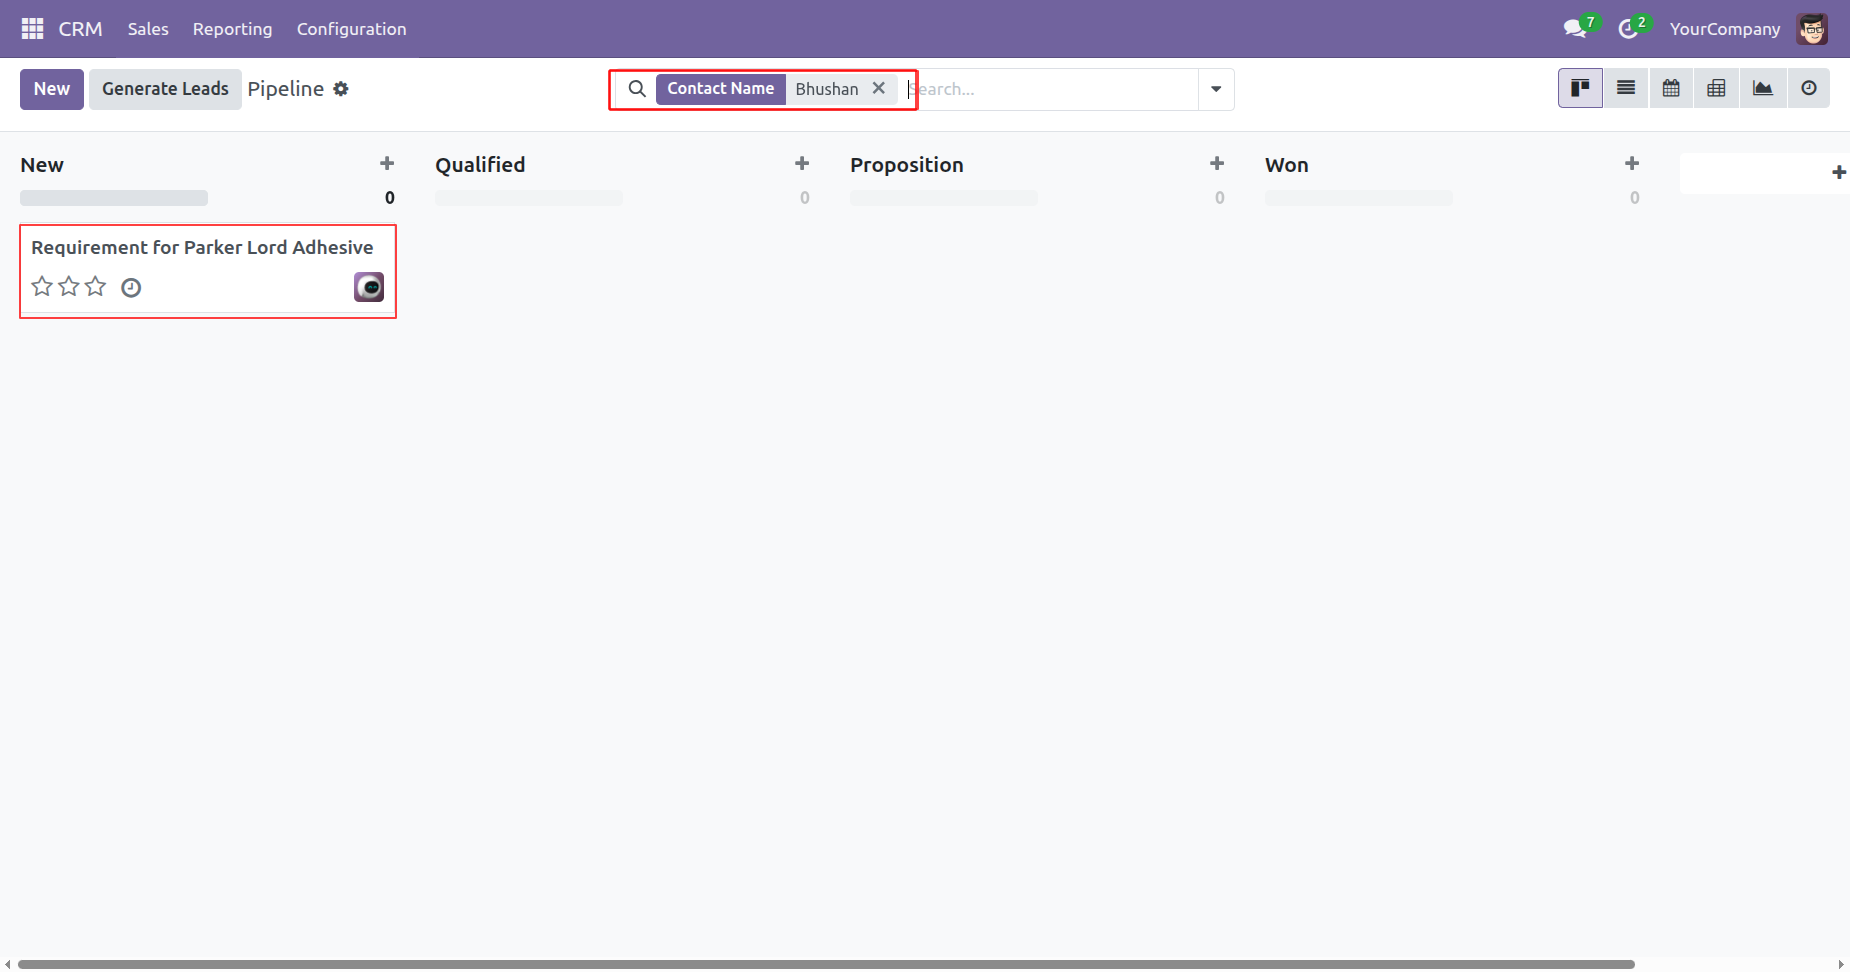This screenshot has width=1850, height=972.
Task: Click the Pipeline breadcrumb title
Action: (286, 89)
